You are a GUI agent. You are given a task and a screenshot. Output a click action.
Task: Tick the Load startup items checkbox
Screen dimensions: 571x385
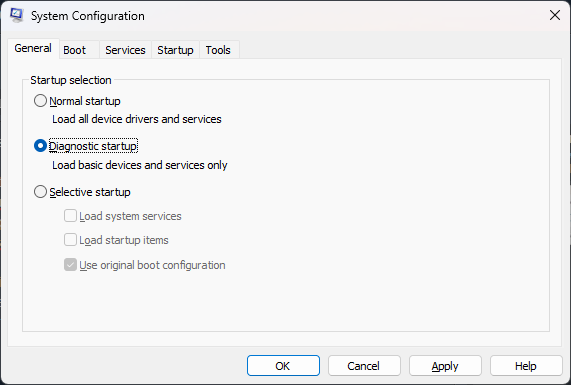tap(70, 240)
